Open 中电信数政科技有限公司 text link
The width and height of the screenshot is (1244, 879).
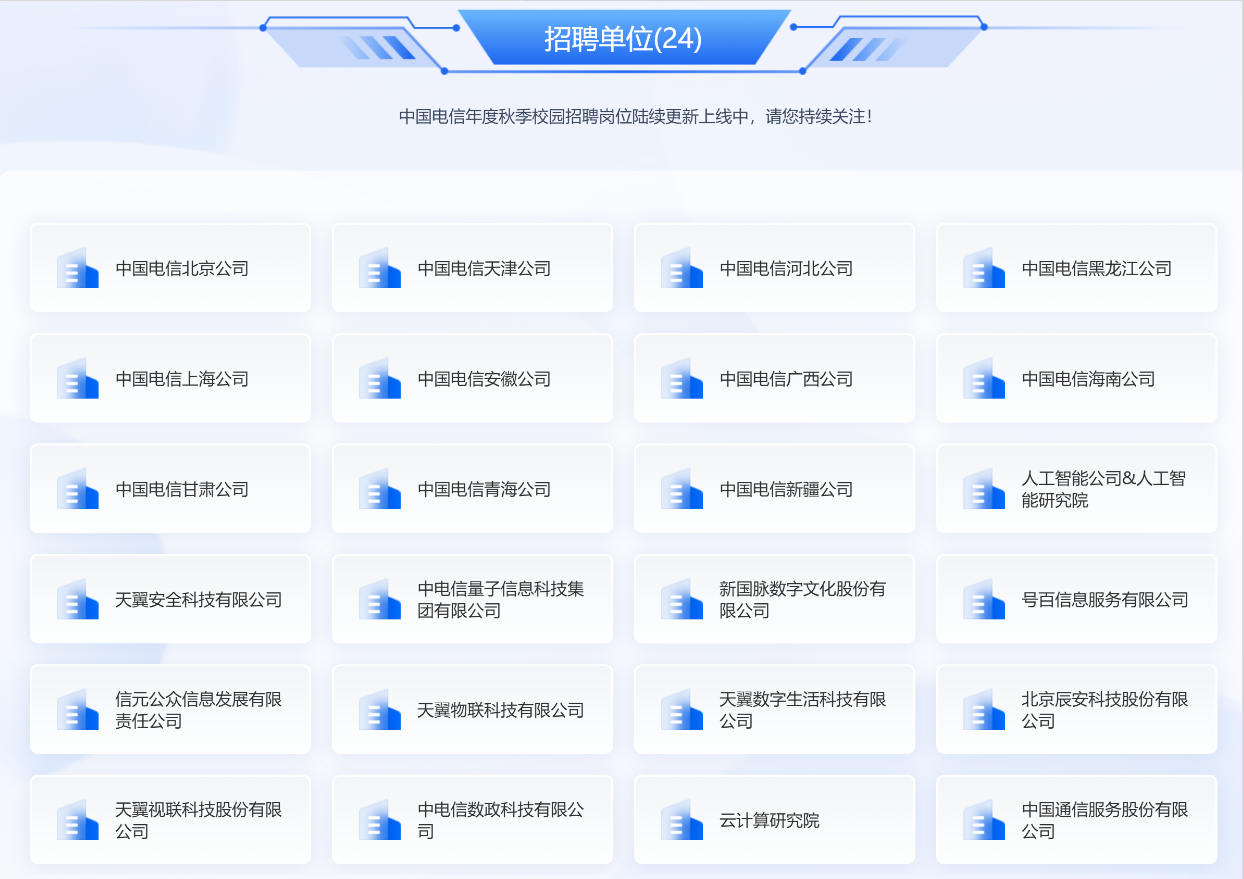501,820
